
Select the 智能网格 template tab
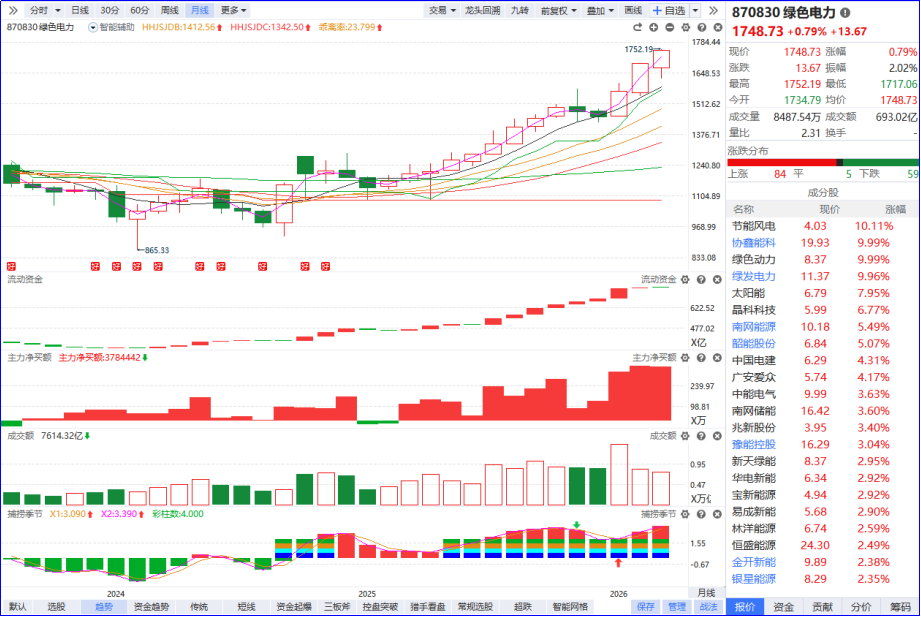[x=570, y=607]
